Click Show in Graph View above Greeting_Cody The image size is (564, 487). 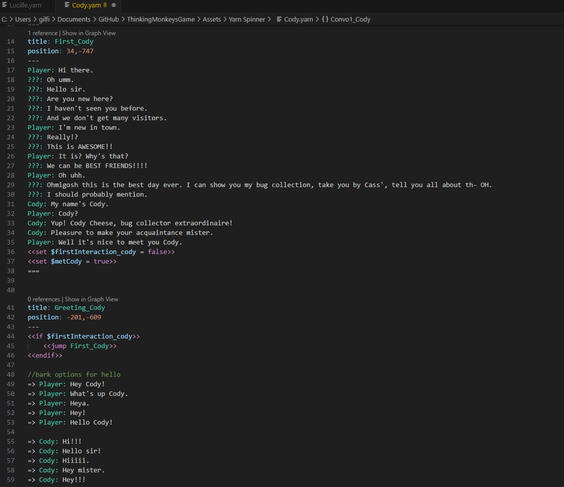click(x=91, y=299)
